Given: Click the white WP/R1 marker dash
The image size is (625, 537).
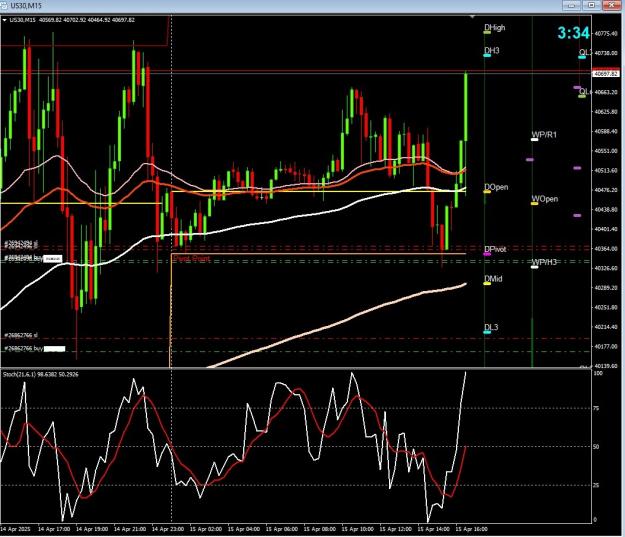Looking at the screenshot, I should [x=535, y=140].
